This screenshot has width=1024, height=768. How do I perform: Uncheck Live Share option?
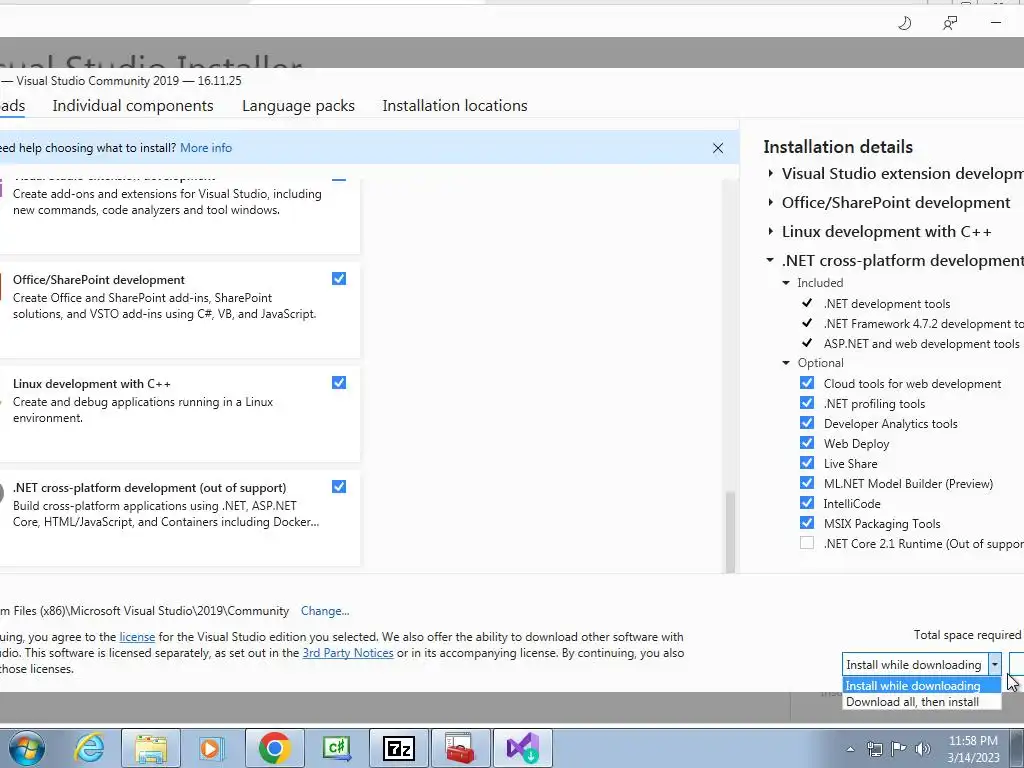(x=807, y=463)
